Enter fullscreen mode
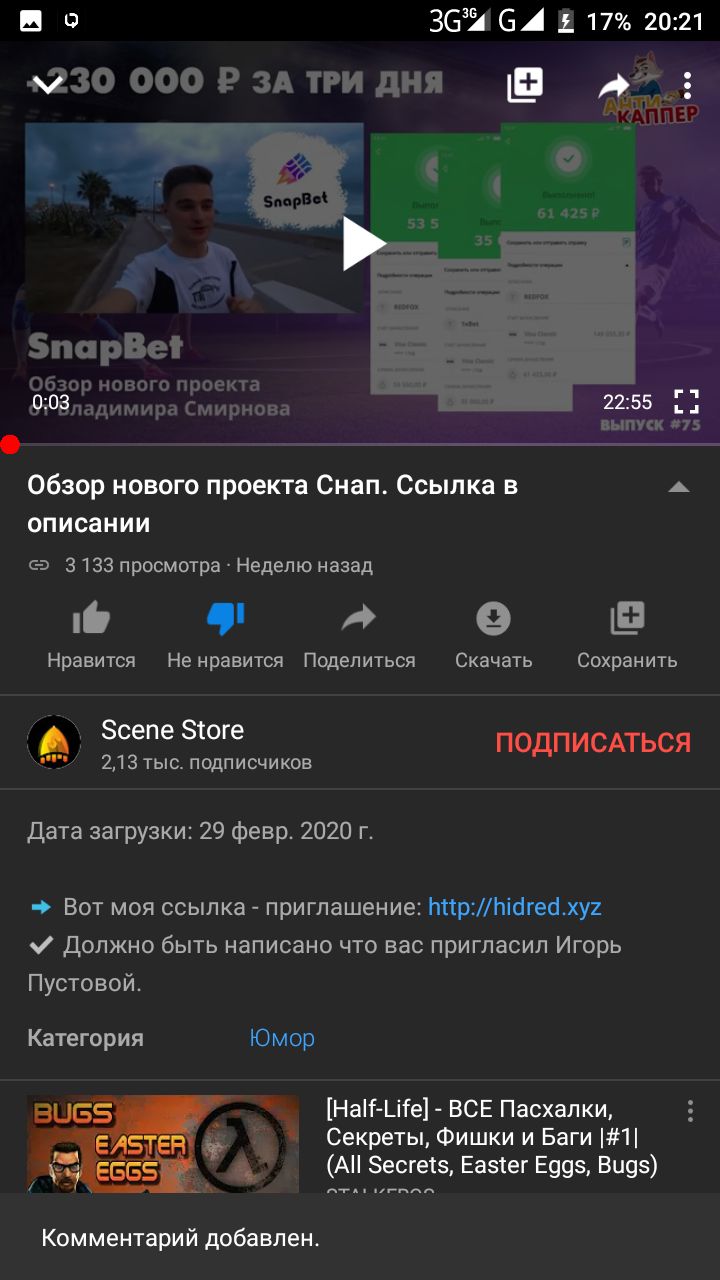The width and height of the screenshot is (720, 1280). 686,402
